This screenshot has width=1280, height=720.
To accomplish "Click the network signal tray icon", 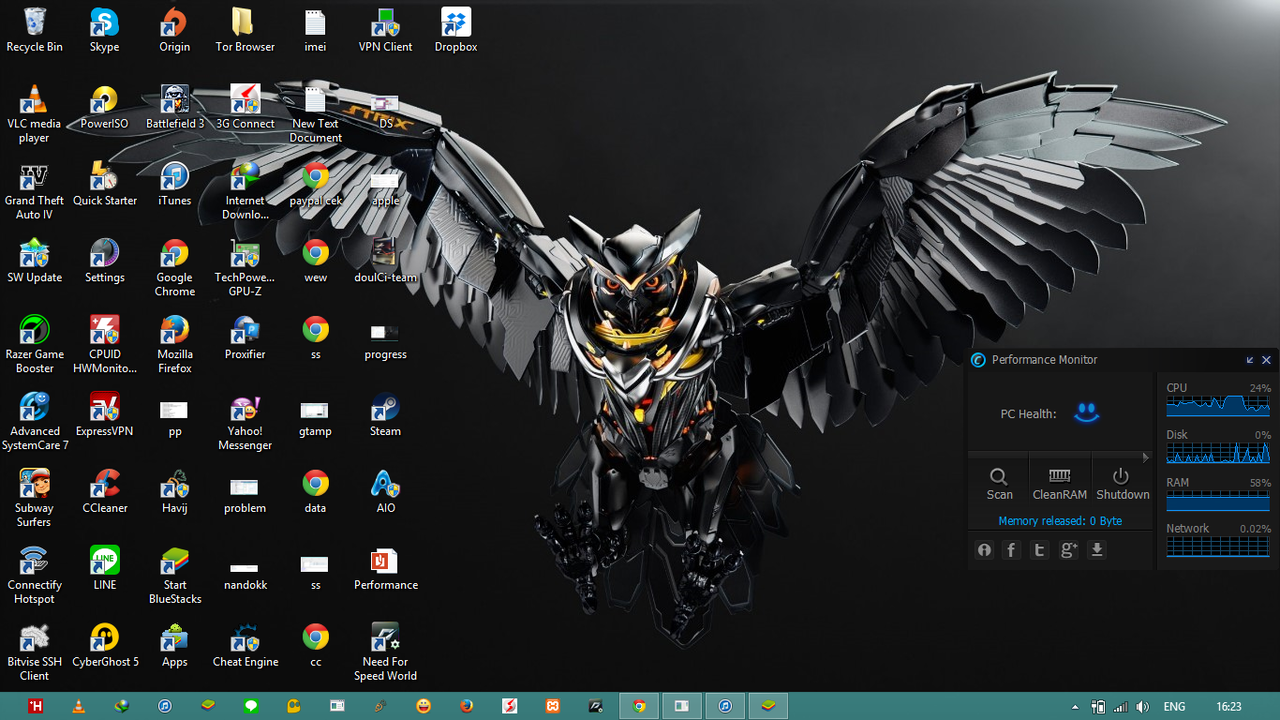I will point(1121,707).
